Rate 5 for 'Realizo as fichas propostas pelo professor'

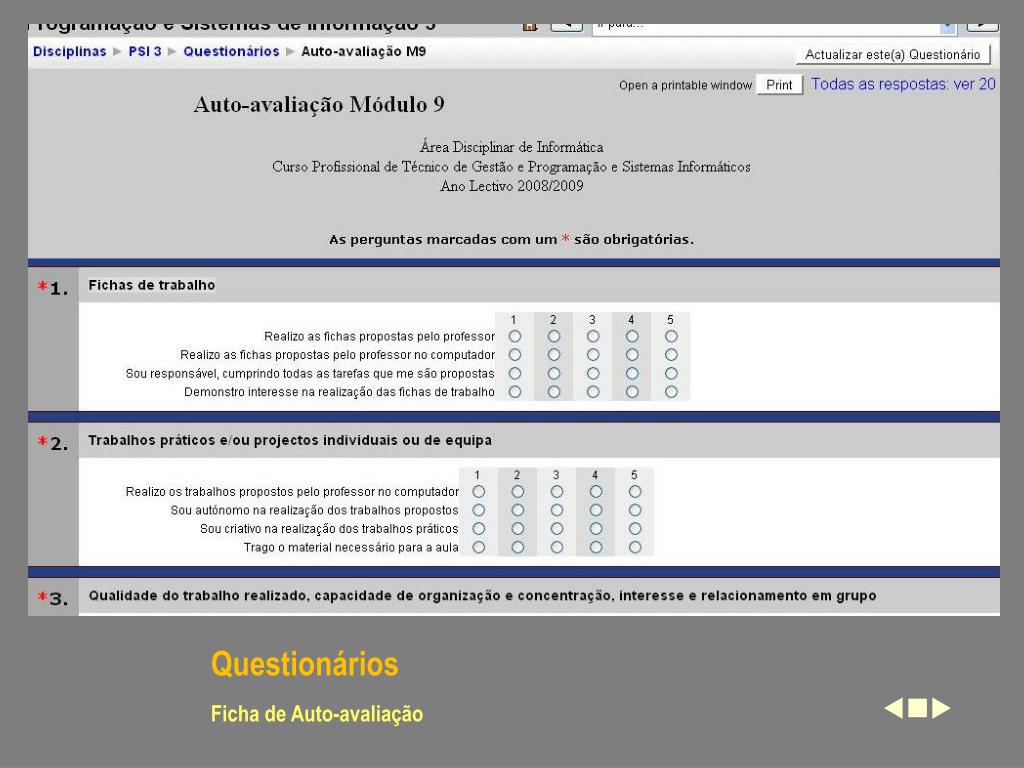pos(671,336)
